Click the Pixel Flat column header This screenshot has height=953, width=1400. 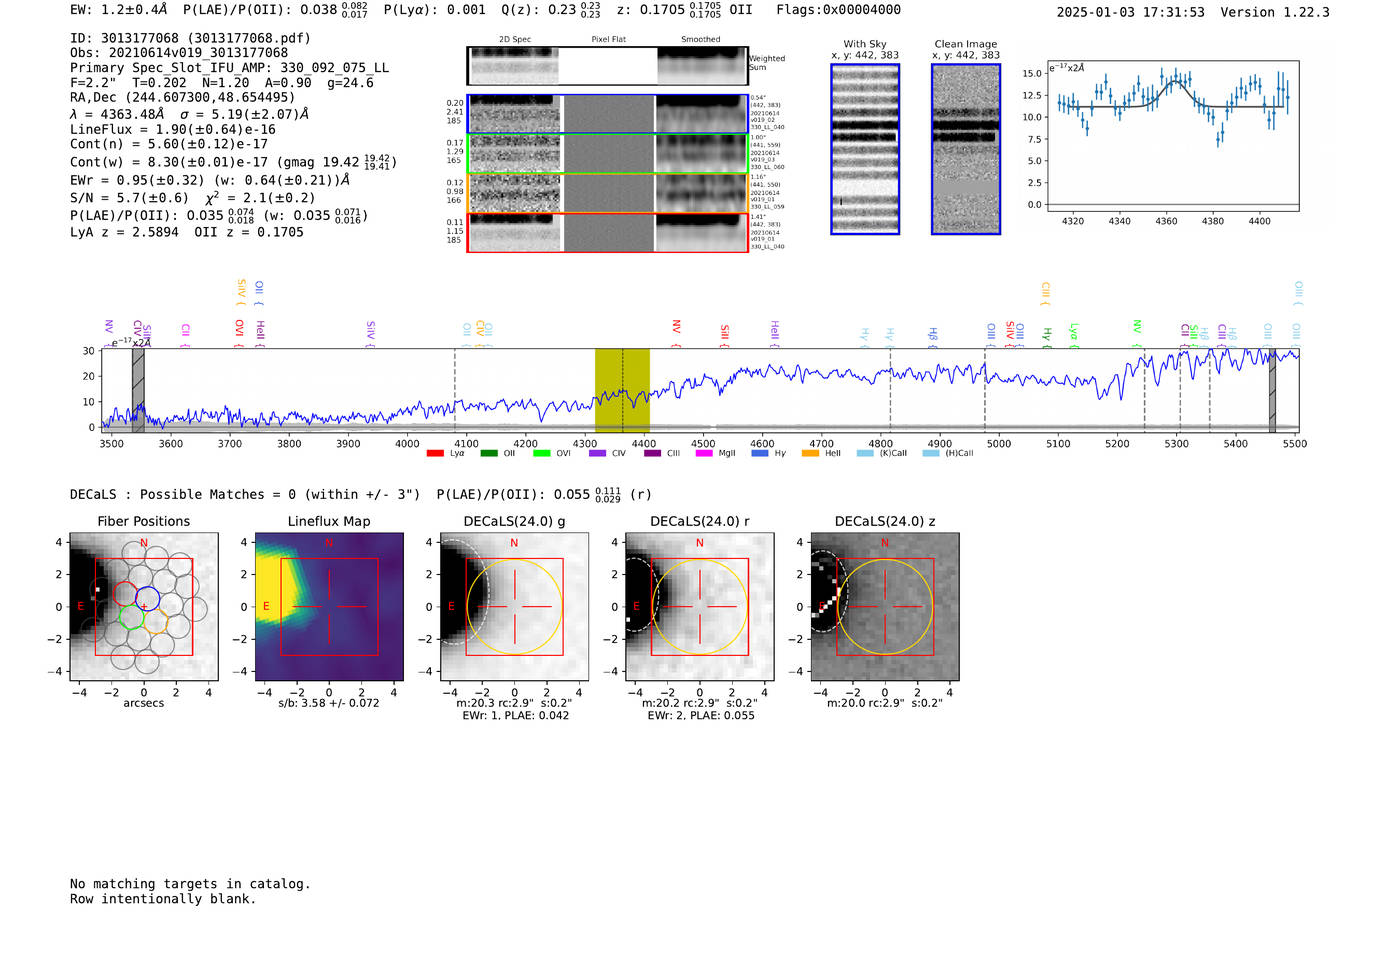[608, 40]
